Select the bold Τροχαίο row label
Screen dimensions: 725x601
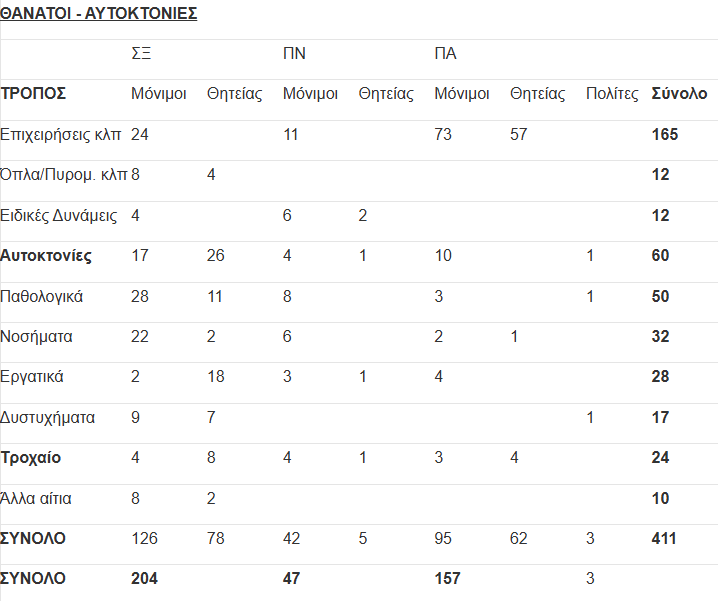[31, 458]
